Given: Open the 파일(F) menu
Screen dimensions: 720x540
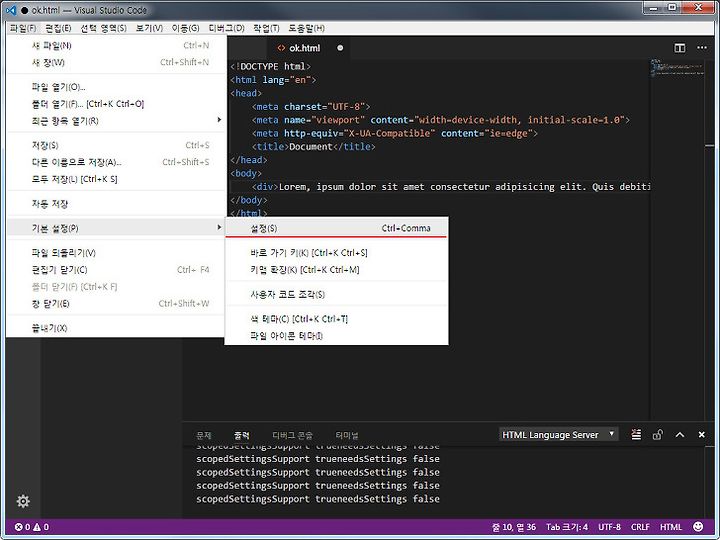Looking at the screenshot, I should [22, 28].
